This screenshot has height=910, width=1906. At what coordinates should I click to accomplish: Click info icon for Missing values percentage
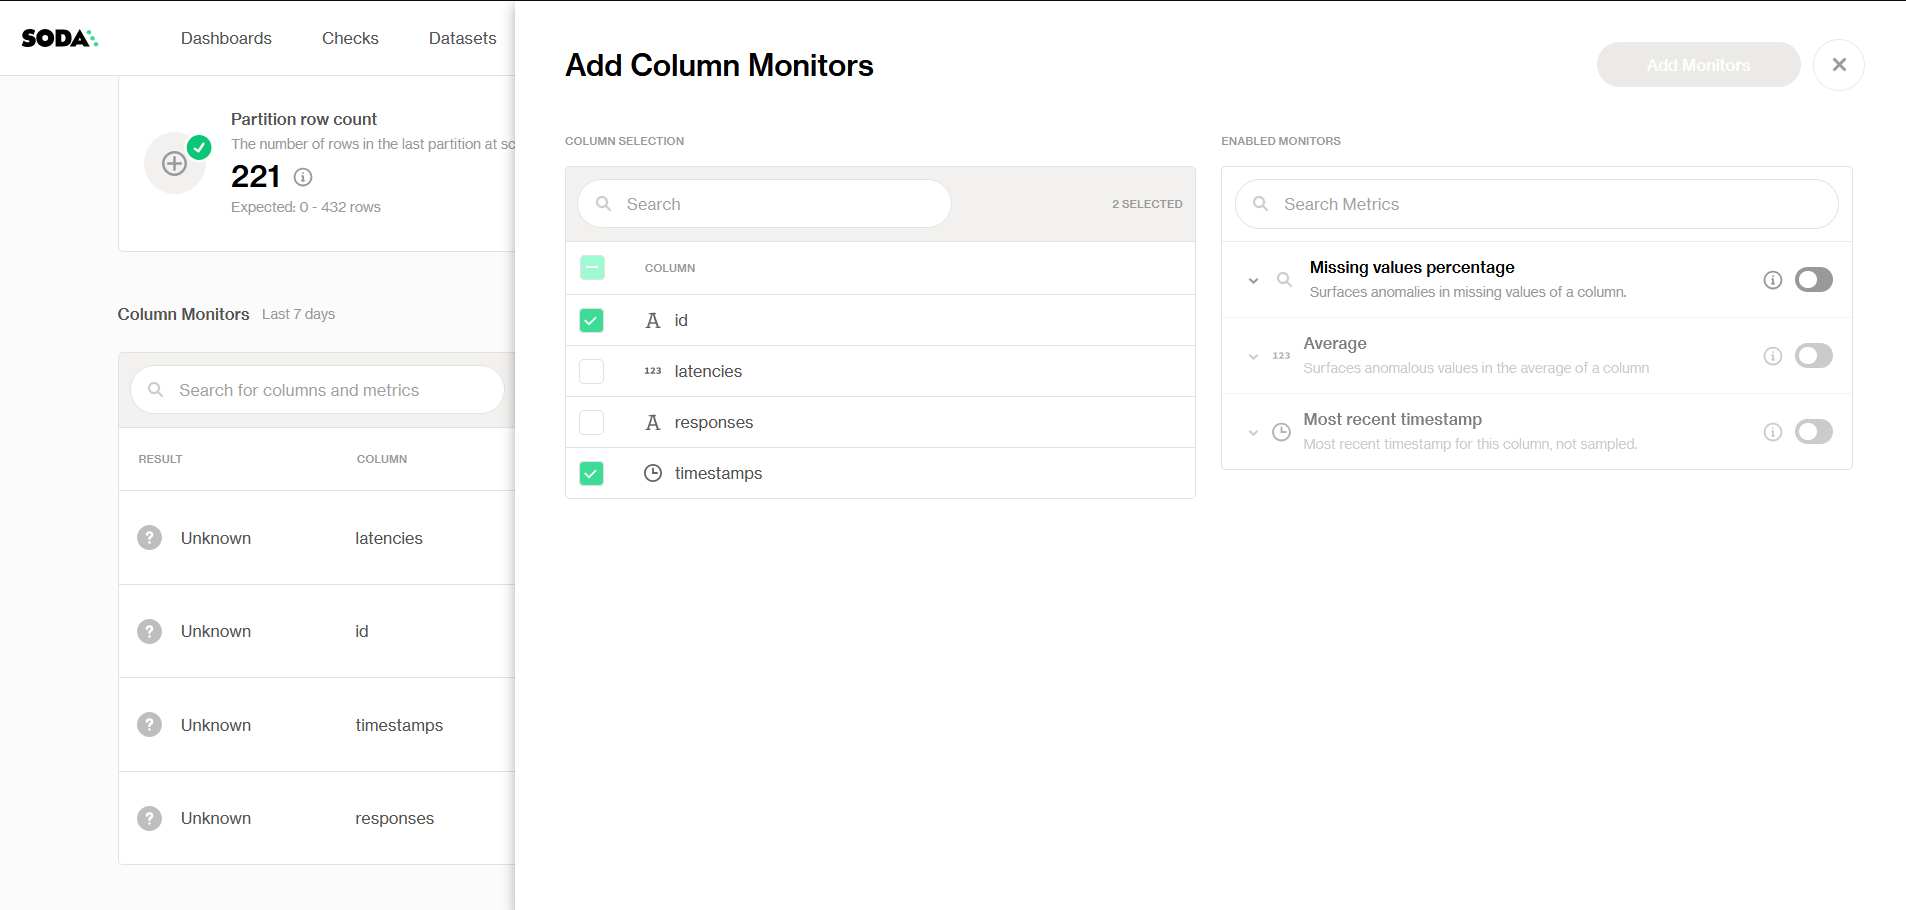coord(1772,280)
